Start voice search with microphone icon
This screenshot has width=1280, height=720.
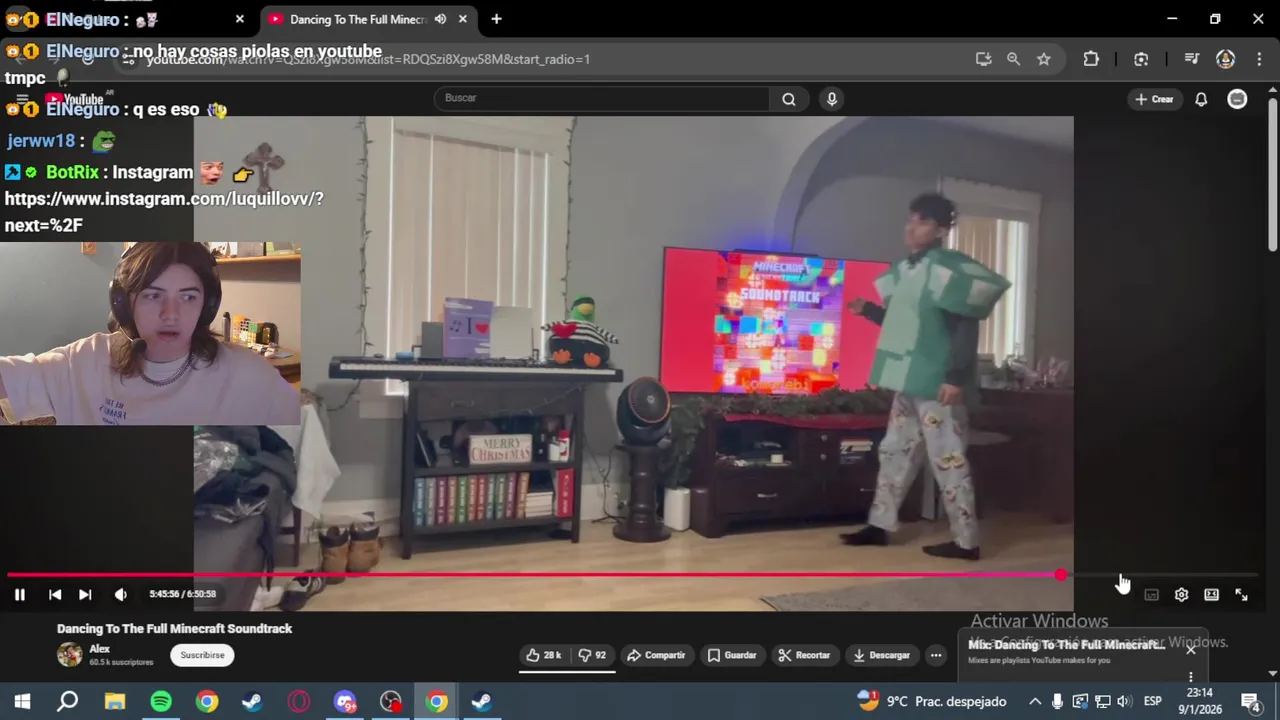(831, 98)
